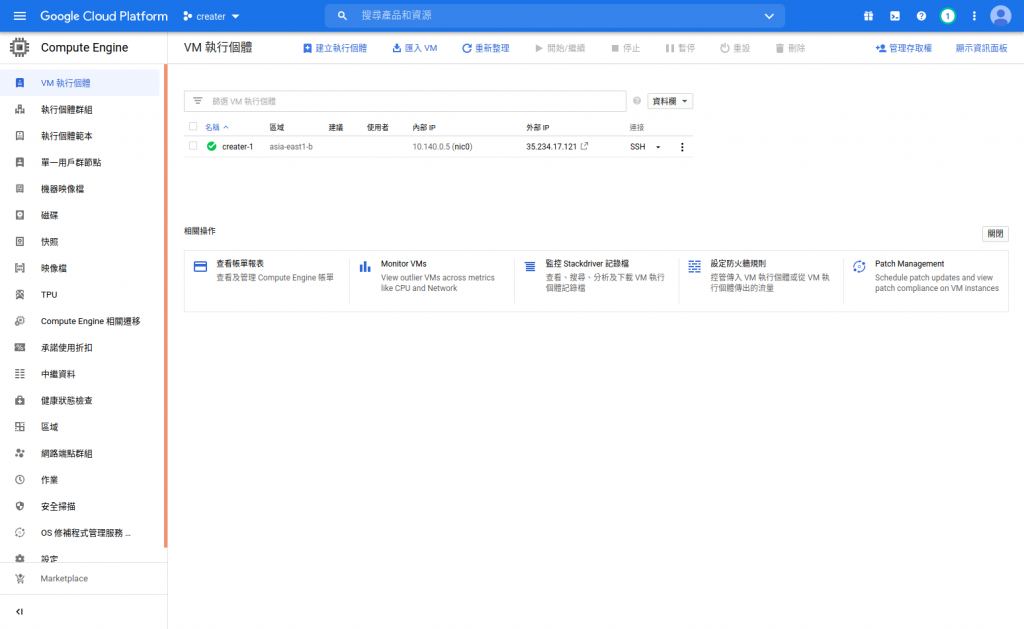
Task: Click the products and resources search field
Action: [x=554, y=16]
